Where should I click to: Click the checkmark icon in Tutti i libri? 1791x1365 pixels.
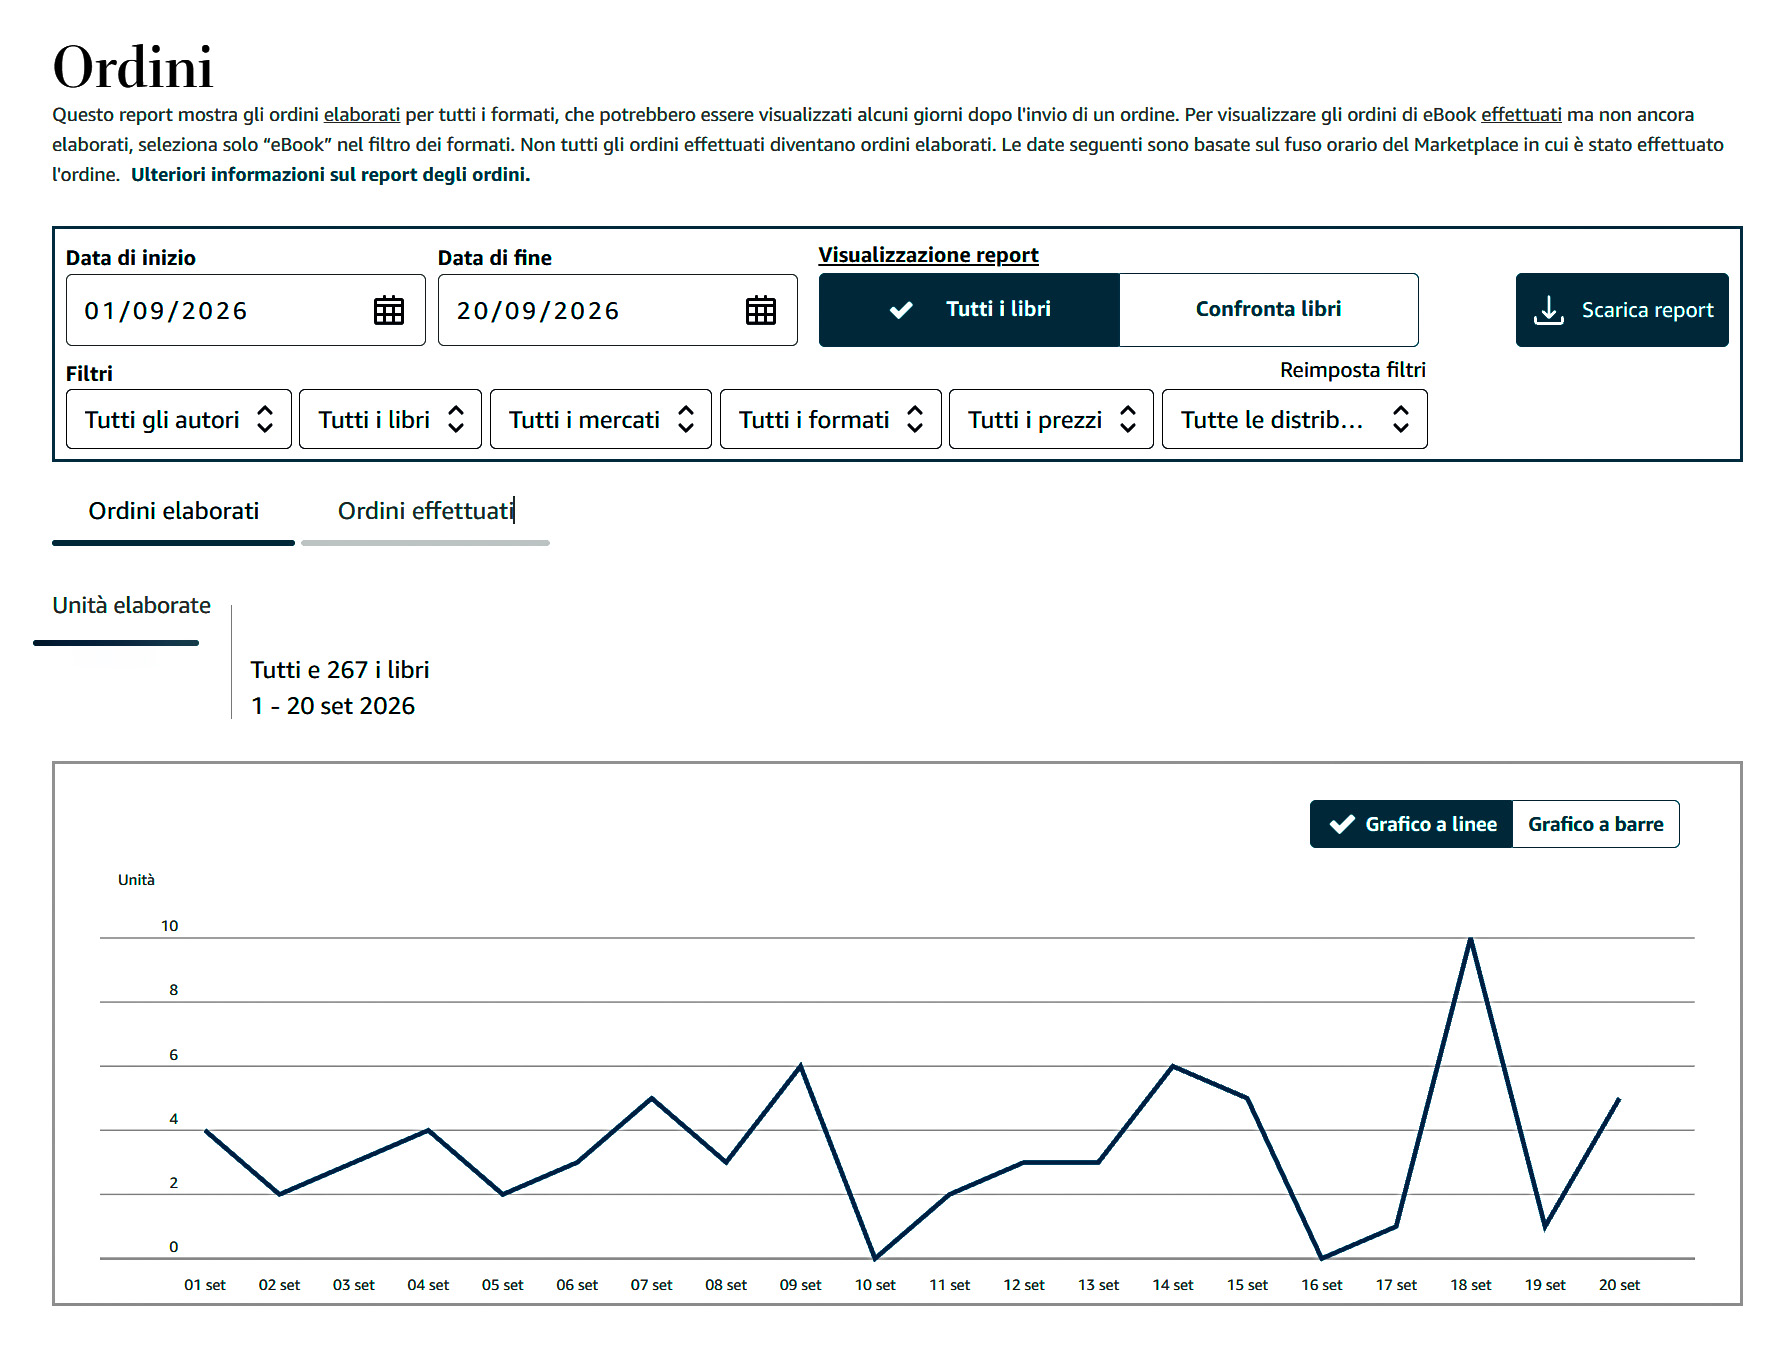tap(901, 310)
